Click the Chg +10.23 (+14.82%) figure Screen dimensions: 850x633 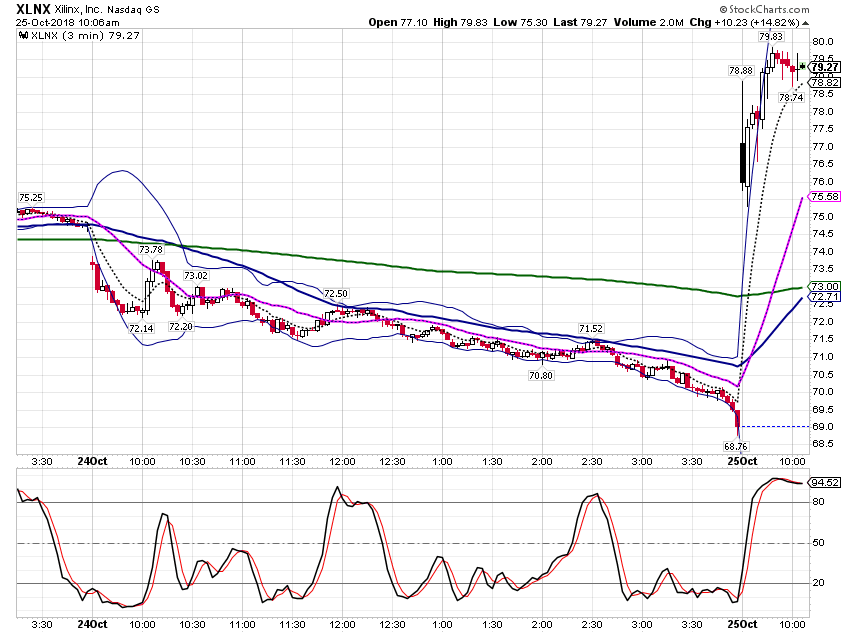point(744,23)
